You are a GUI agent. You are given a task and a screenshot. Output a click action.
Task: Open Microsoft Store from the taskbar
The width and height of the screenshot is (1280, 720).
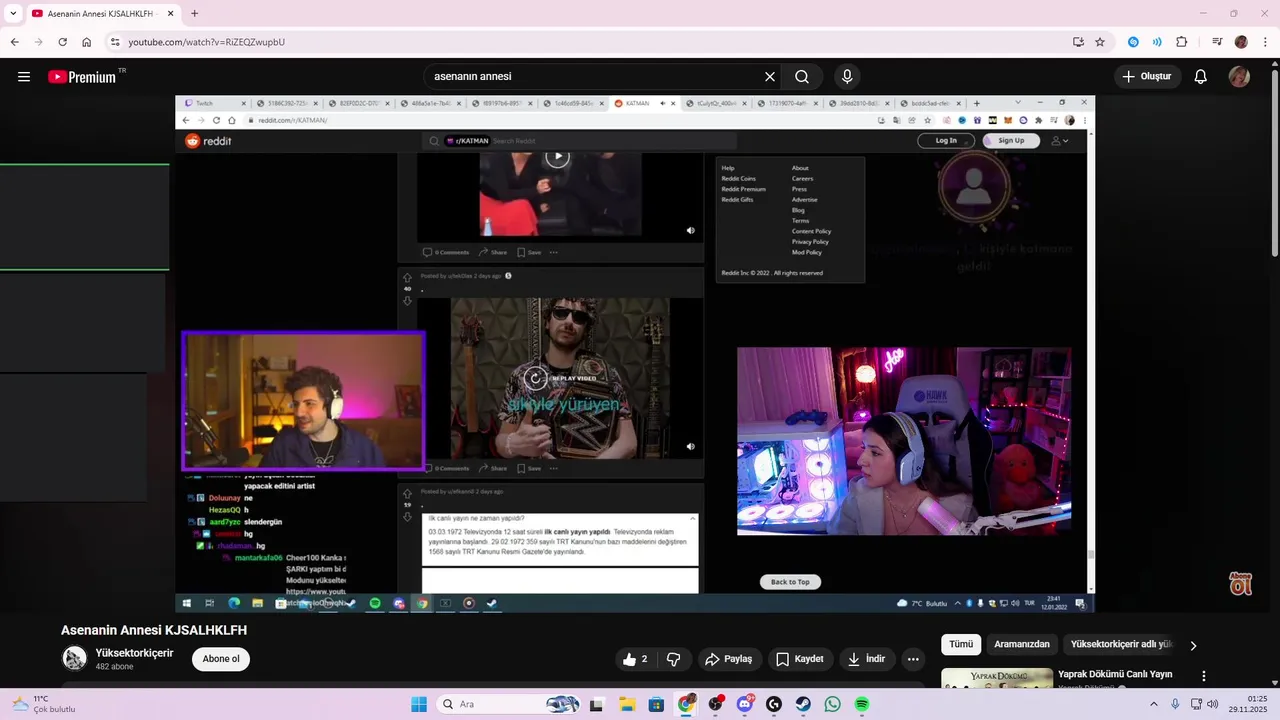[657, 704]
